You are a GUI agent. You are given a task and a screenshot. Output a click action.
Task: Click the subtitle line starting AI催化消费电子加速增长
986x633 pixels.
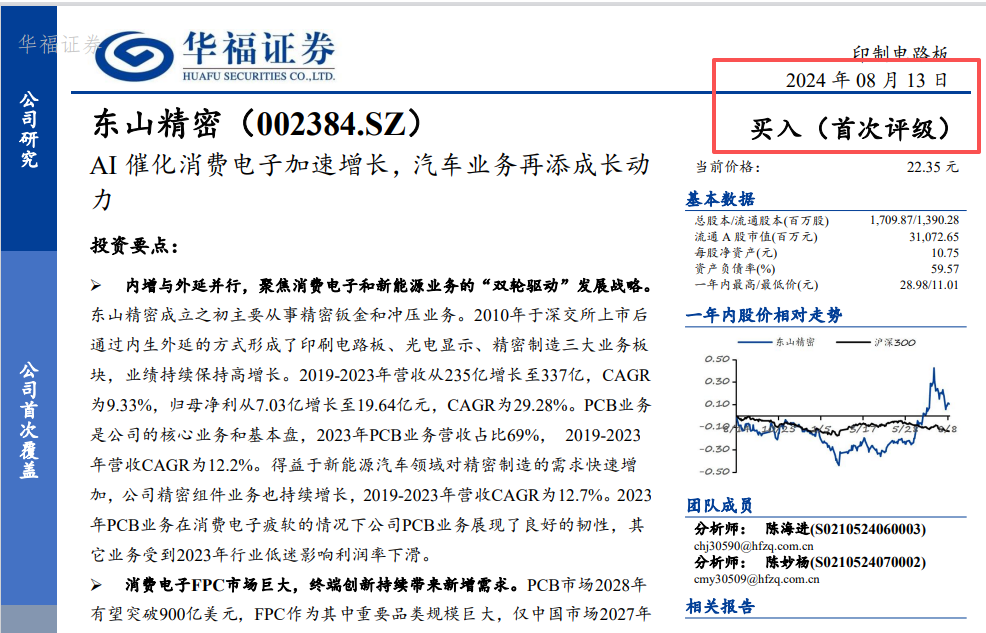coord(370,182)
